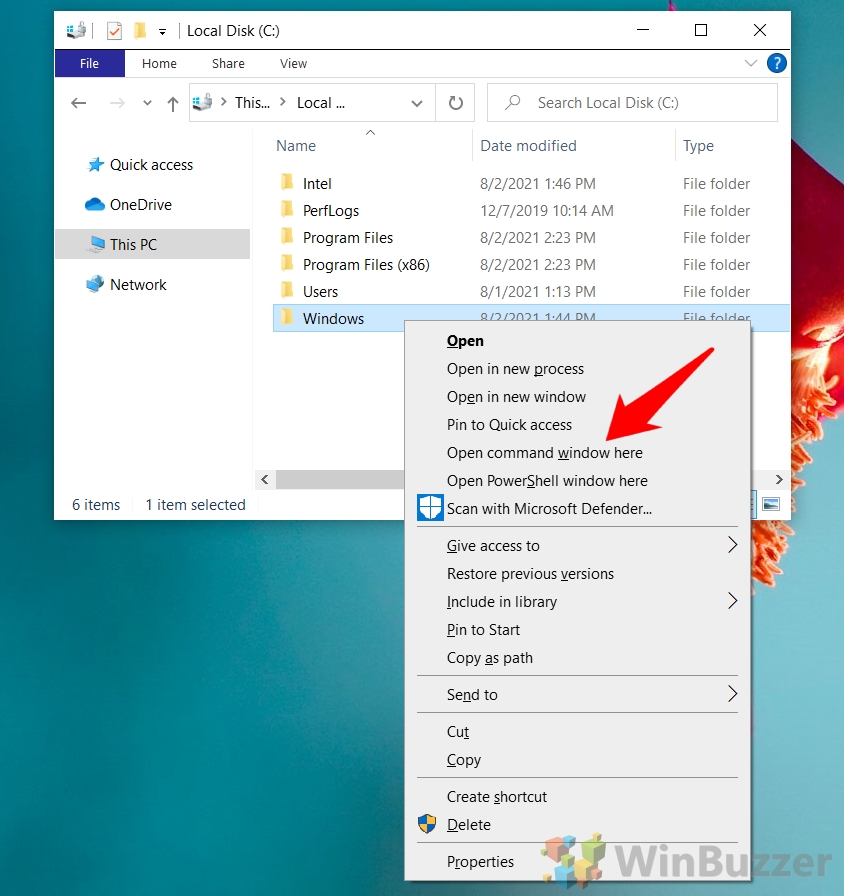The width and height of the screenshot is (844, 896).
Task: Open Quick access in the sidebar
Action: (150, 164)
